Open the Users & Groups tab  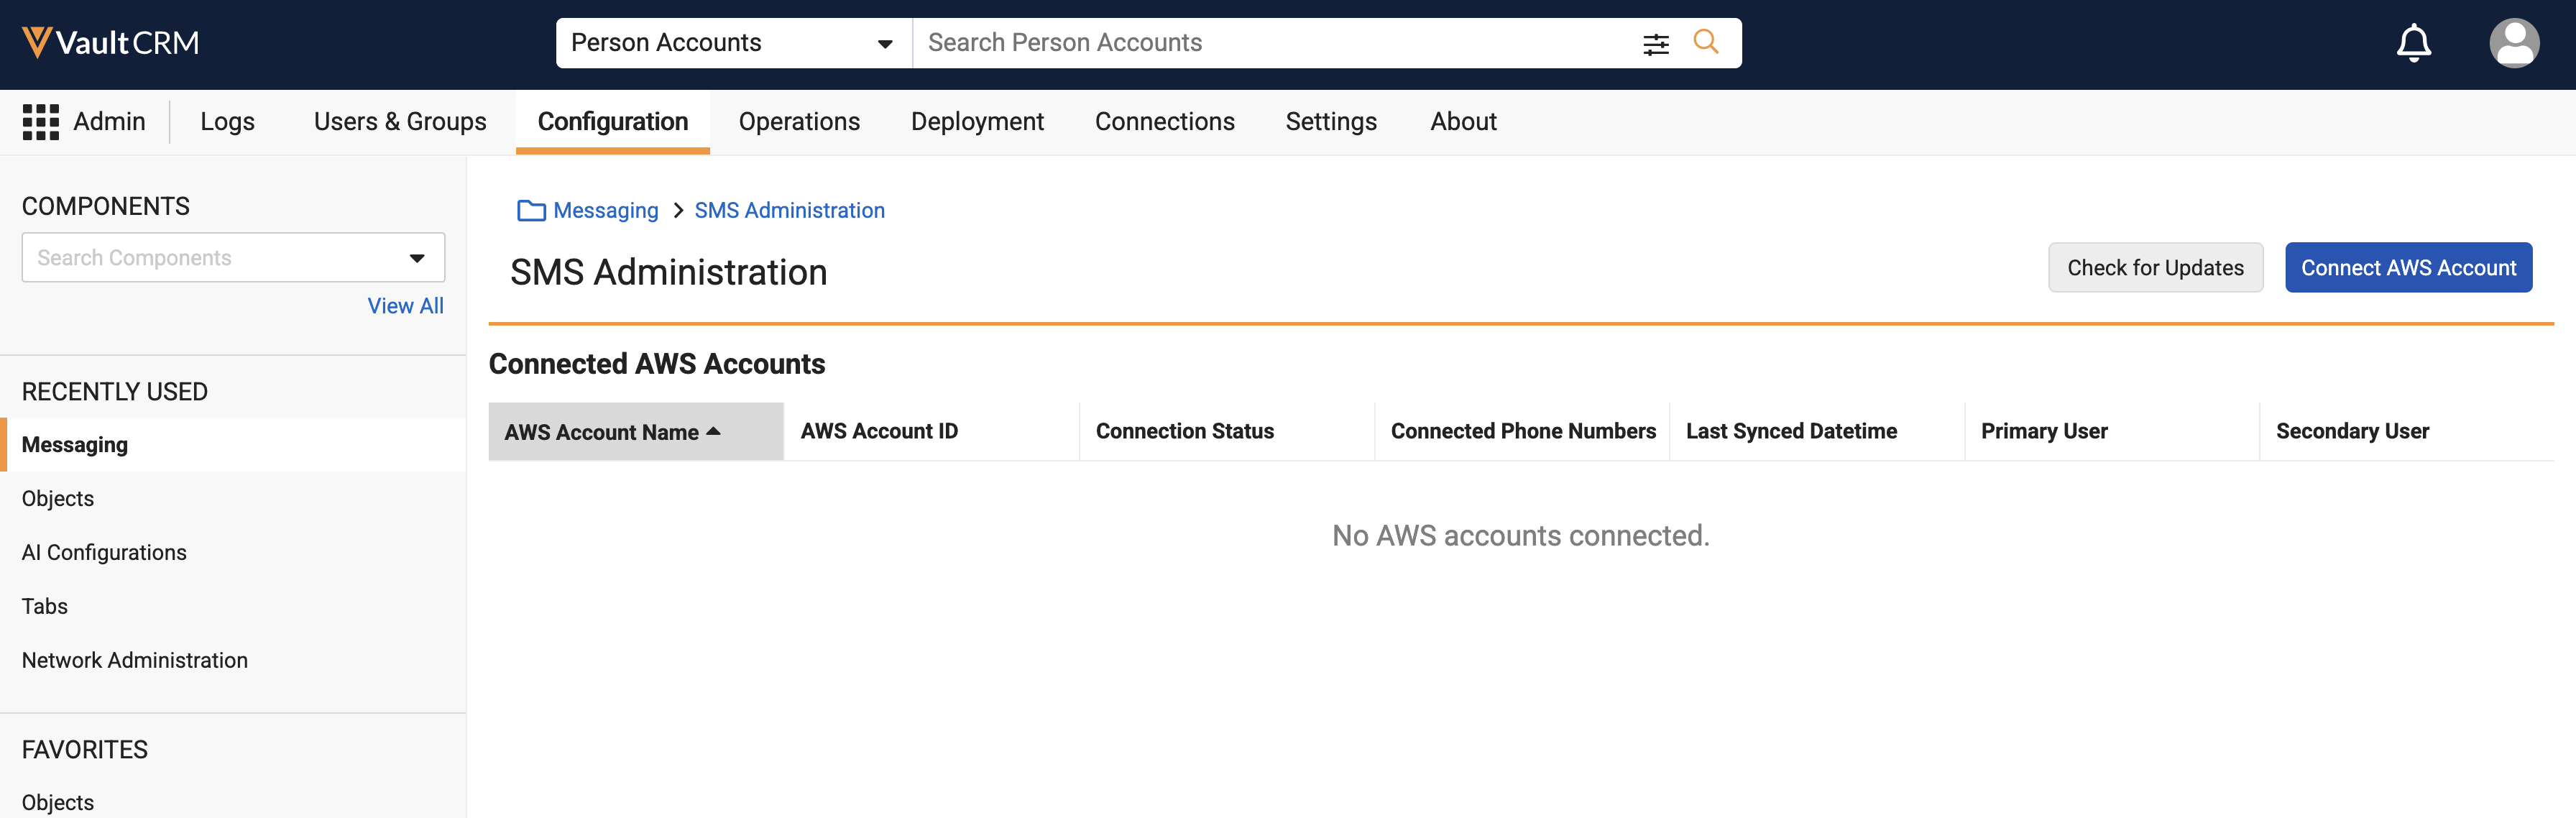tap(400, 122)
